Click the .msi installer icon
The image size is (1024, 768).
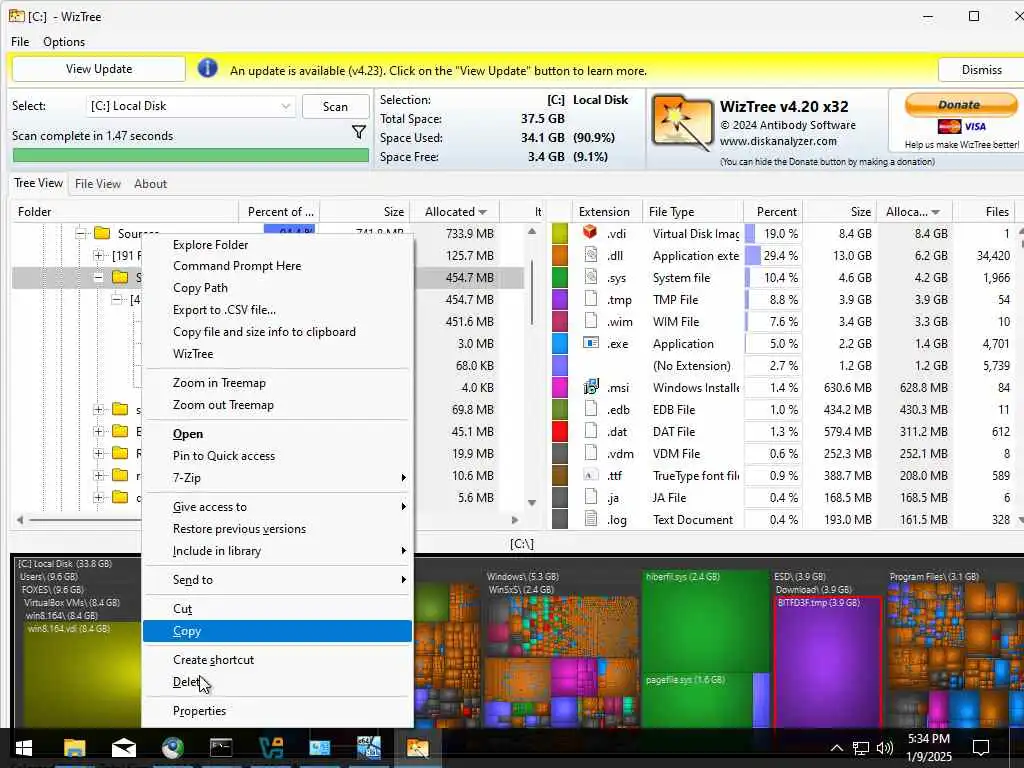(590, 386)
